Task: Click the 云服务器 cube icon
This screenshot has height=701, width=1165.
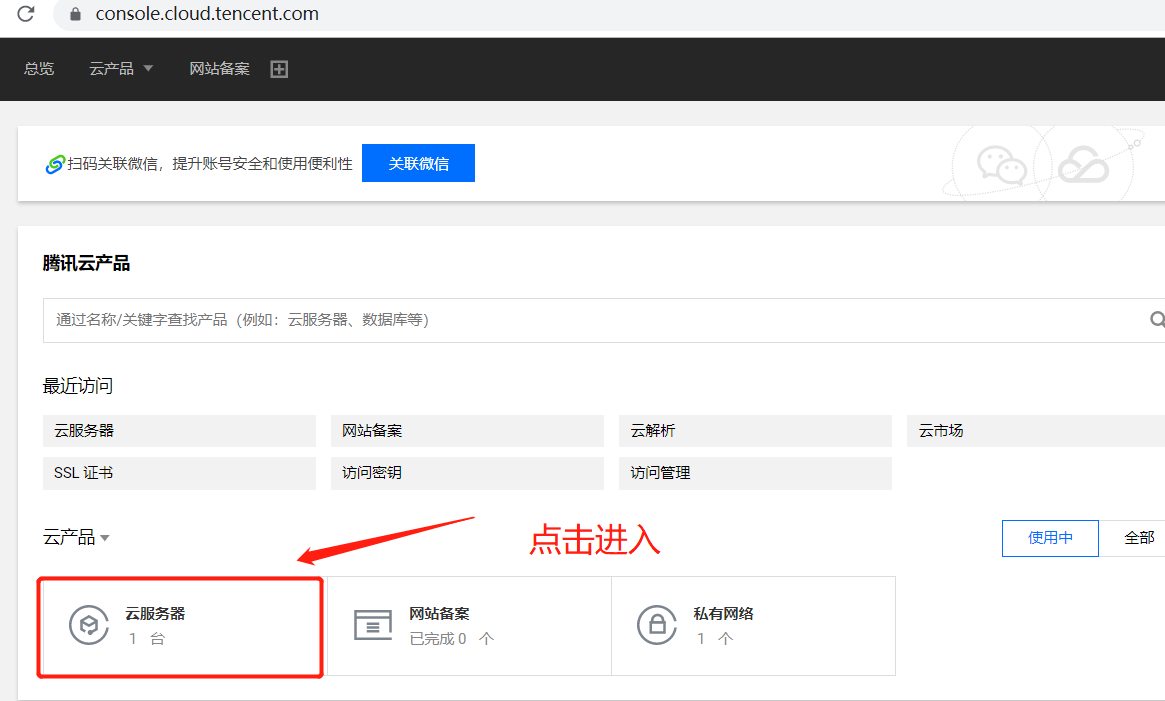Action: point(89,625)
